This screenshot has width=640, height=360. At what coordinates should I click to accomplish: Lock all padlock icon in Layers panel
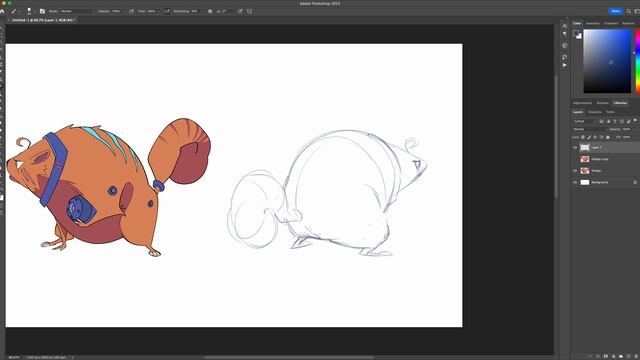(x=608, y=137)
